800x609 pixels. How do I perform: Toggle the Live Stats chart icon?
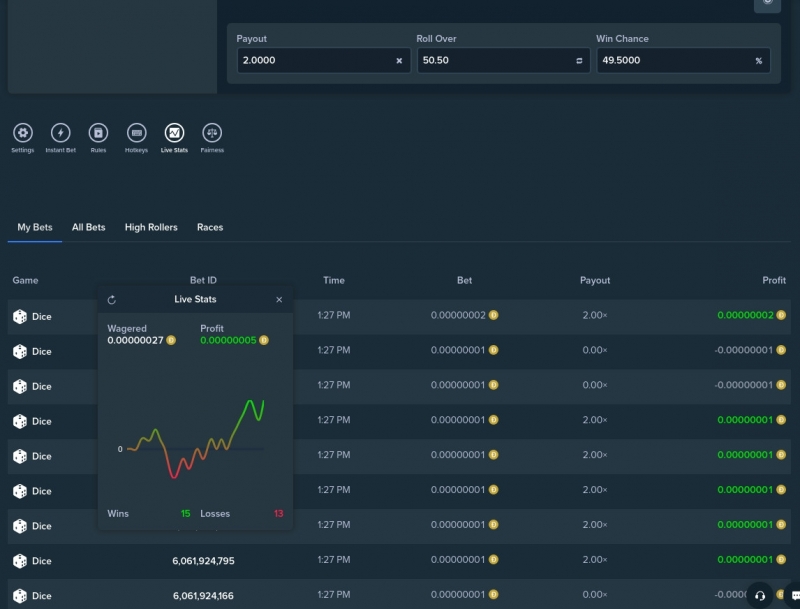click(174, 133)
